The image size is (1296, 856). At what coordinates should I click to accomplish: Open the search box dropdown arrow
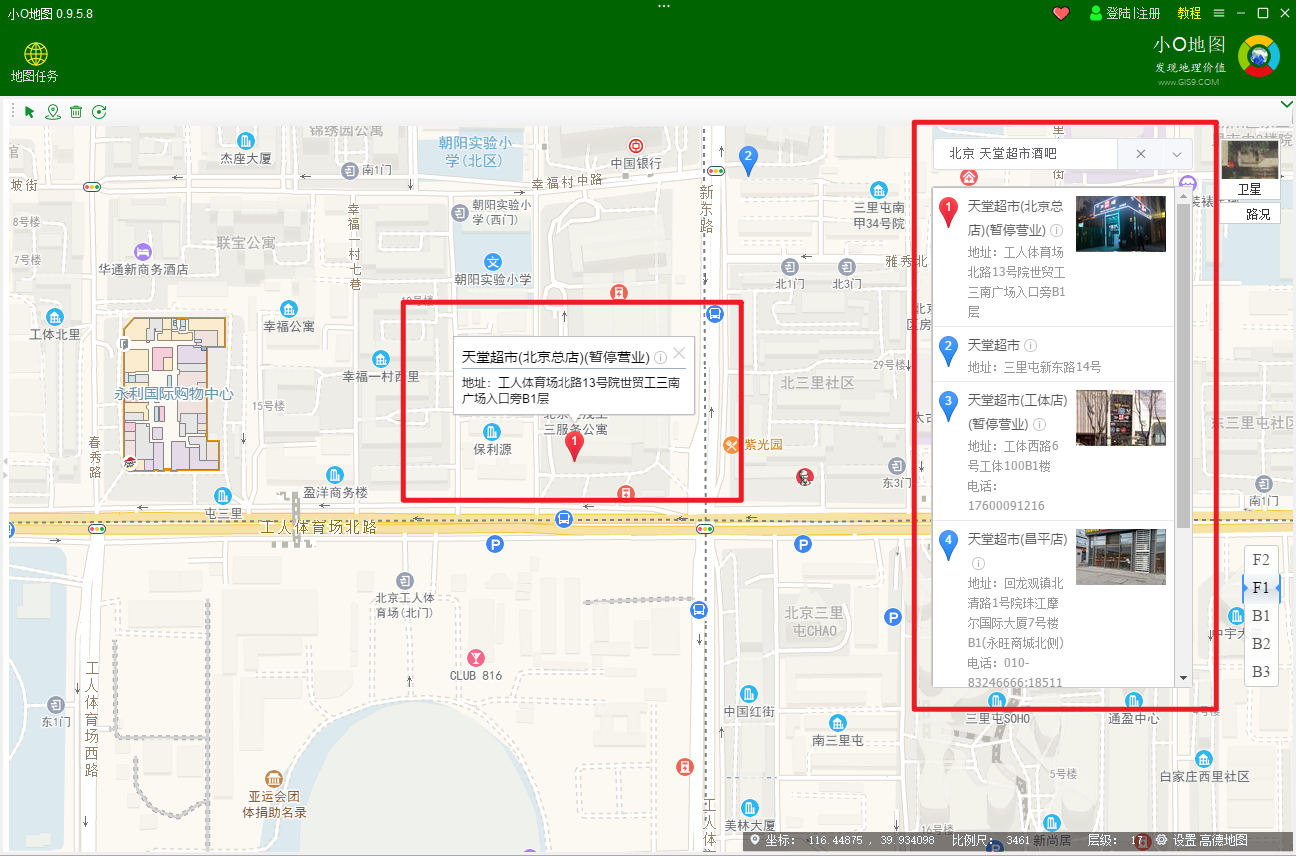(1177, 154)
